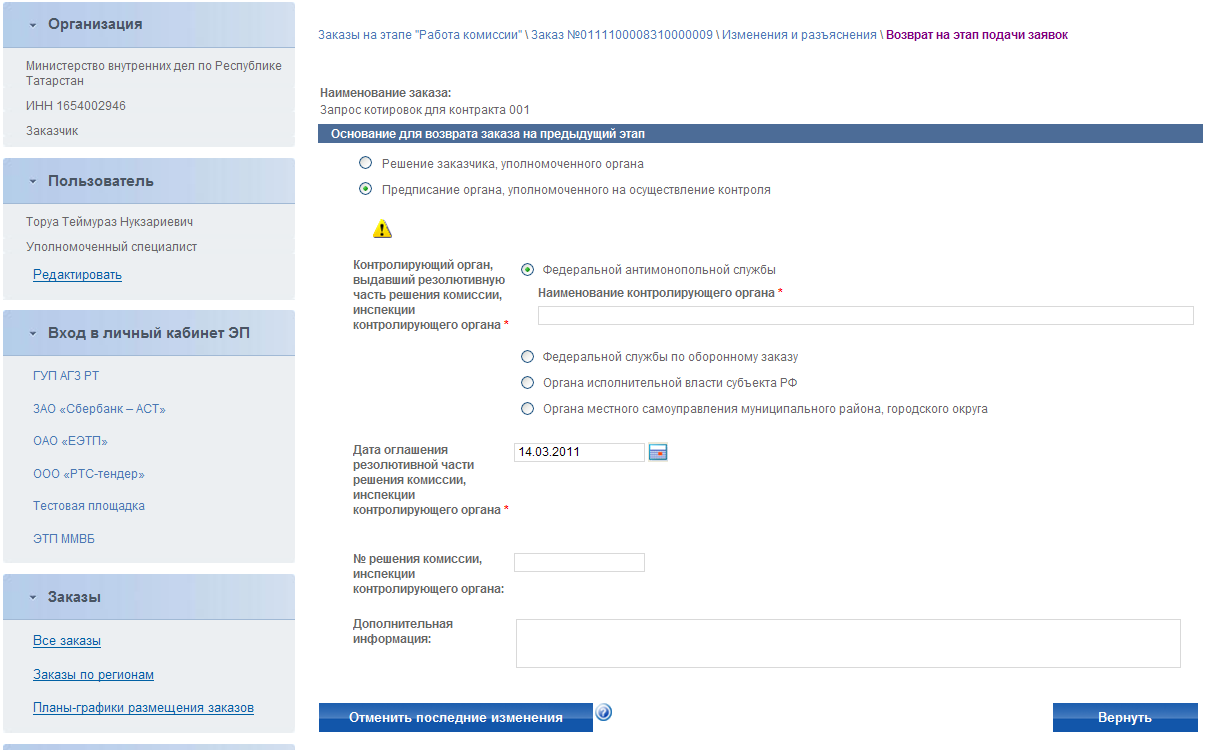Click the yellow warning triangle icon
The height and width of the screenshot is (750, 1228).
click(x=382, y=229)
